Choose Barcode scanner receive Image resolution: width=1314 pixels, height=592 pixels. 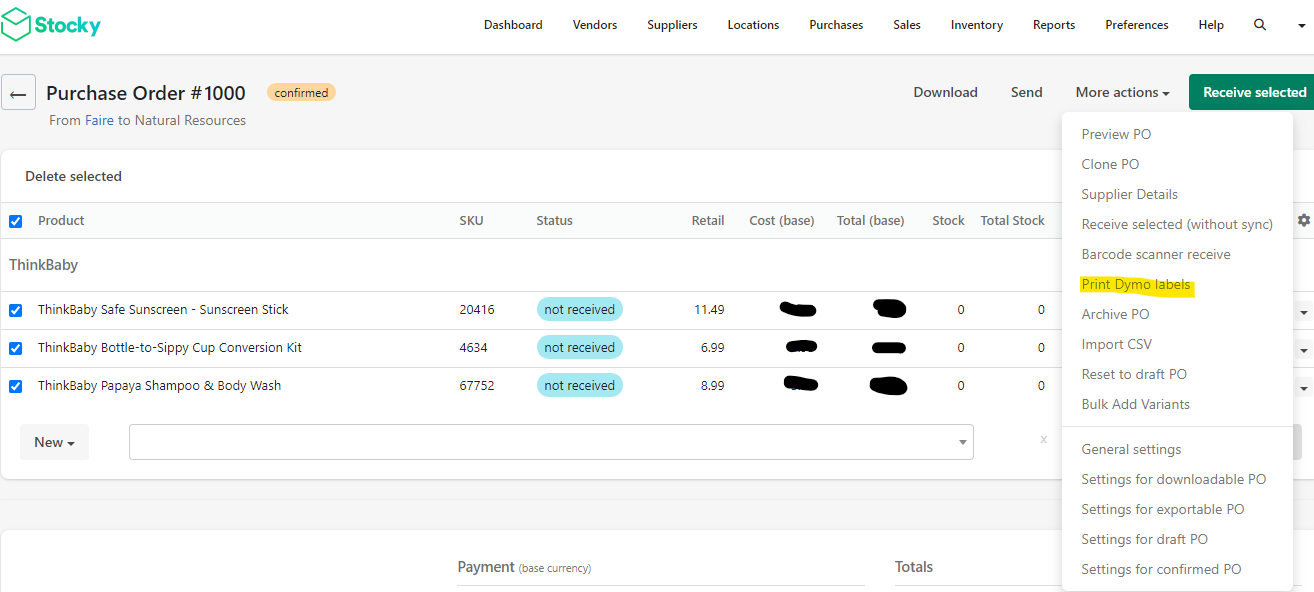click(1156, 254)
